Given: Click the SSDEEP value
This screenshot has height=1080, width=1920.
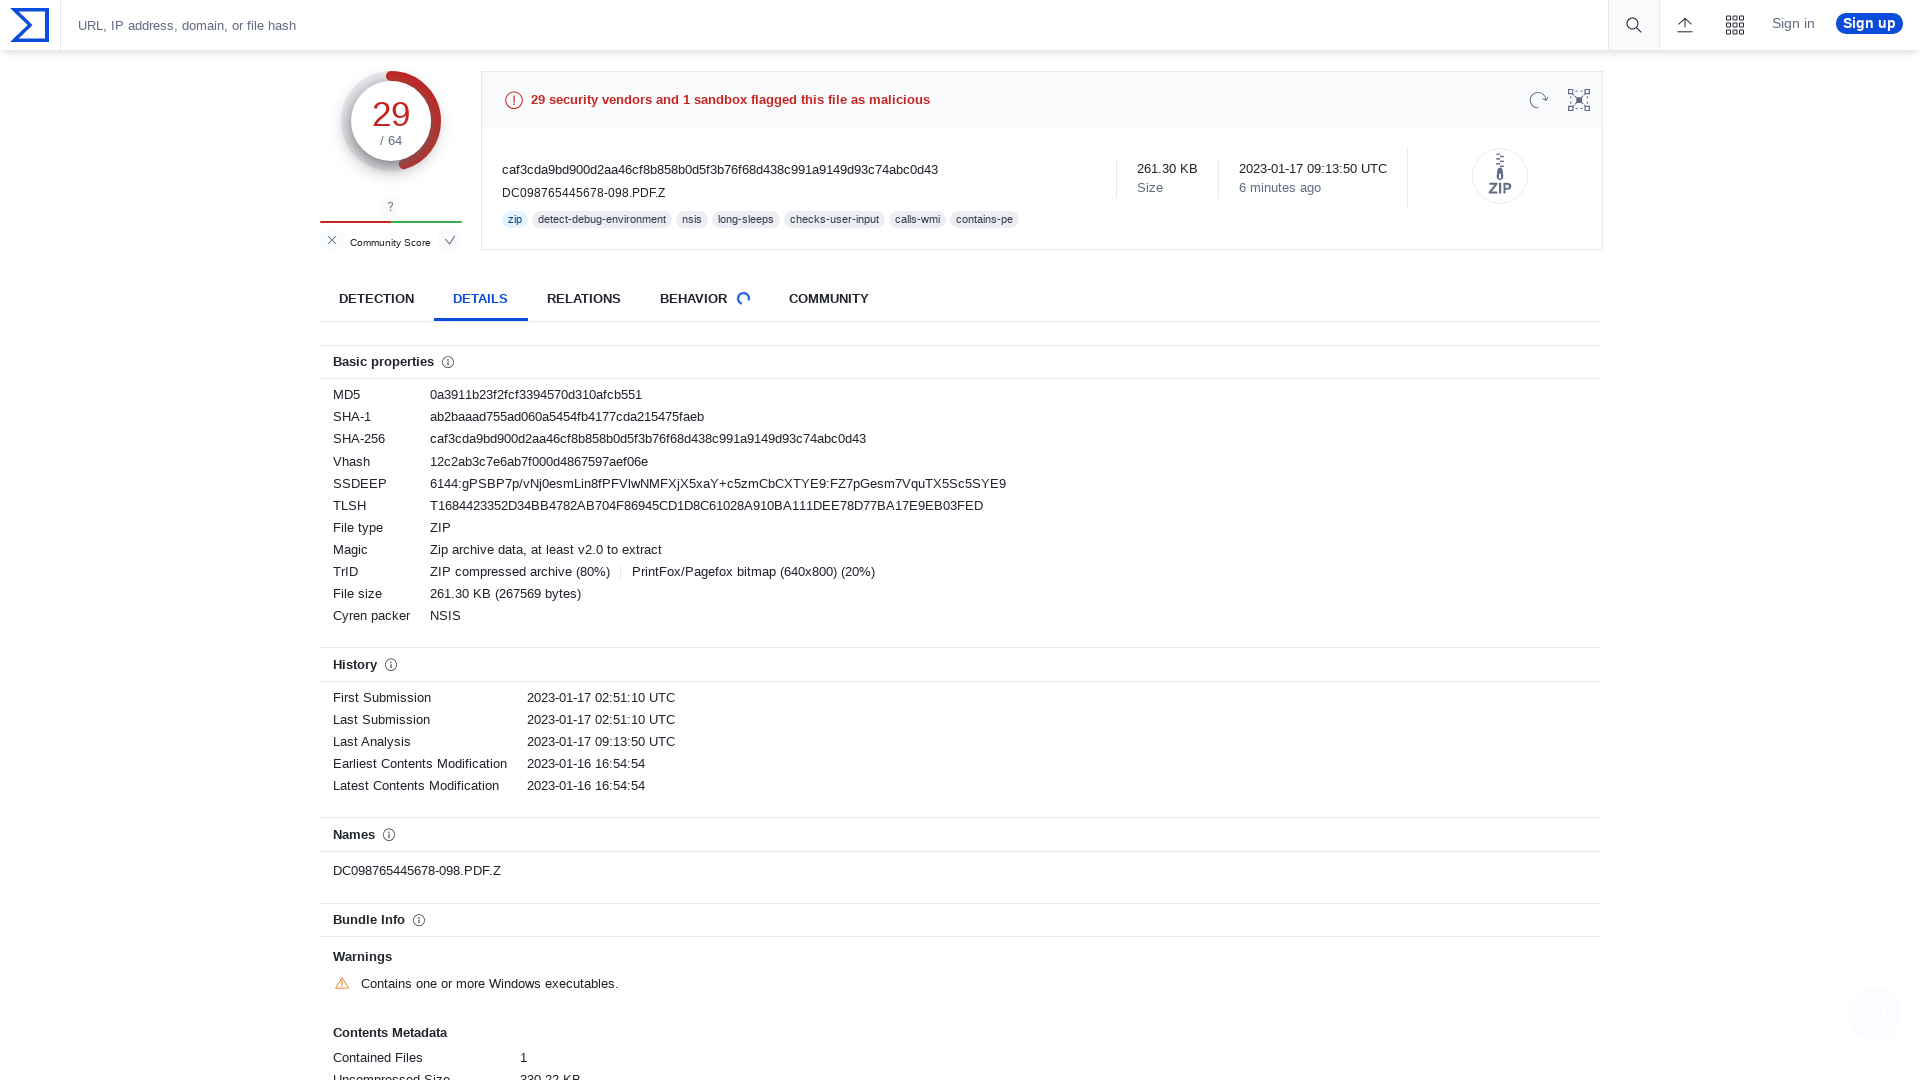Looking at the screenshot, I should [x=718, y=484].
